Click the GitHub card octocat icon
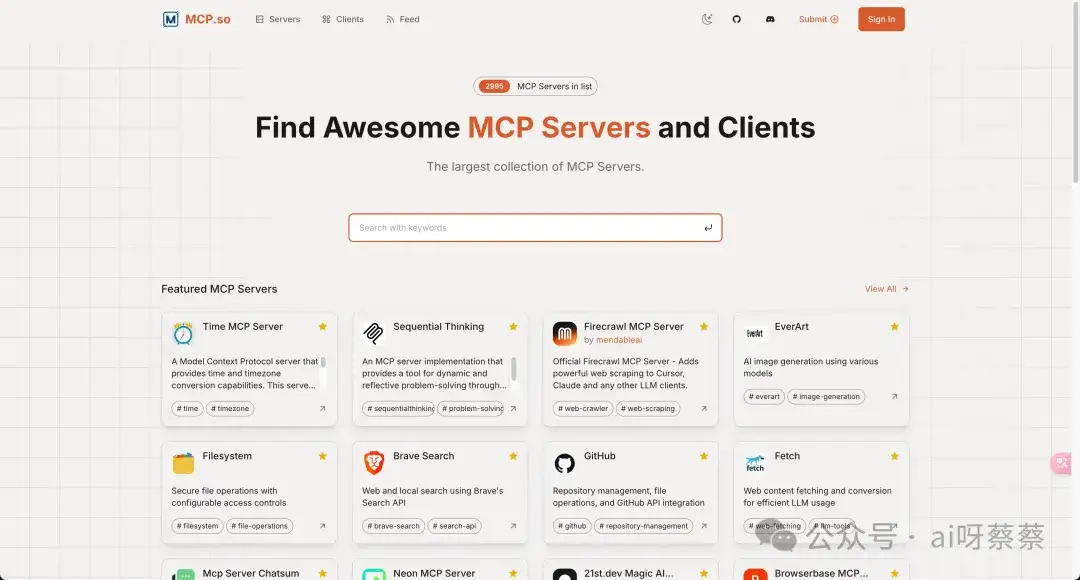1080x580 pixels. click(564, 463)
